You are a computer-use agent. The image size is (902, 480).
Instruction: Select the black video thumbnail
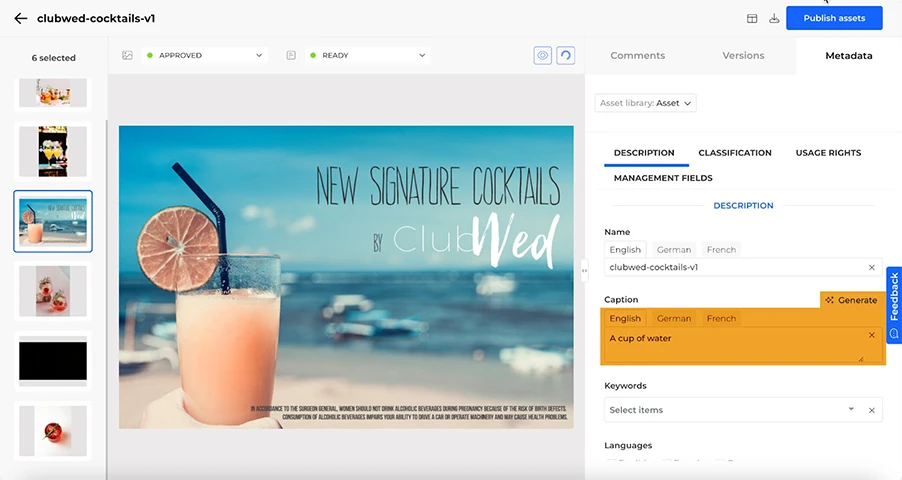53,361
